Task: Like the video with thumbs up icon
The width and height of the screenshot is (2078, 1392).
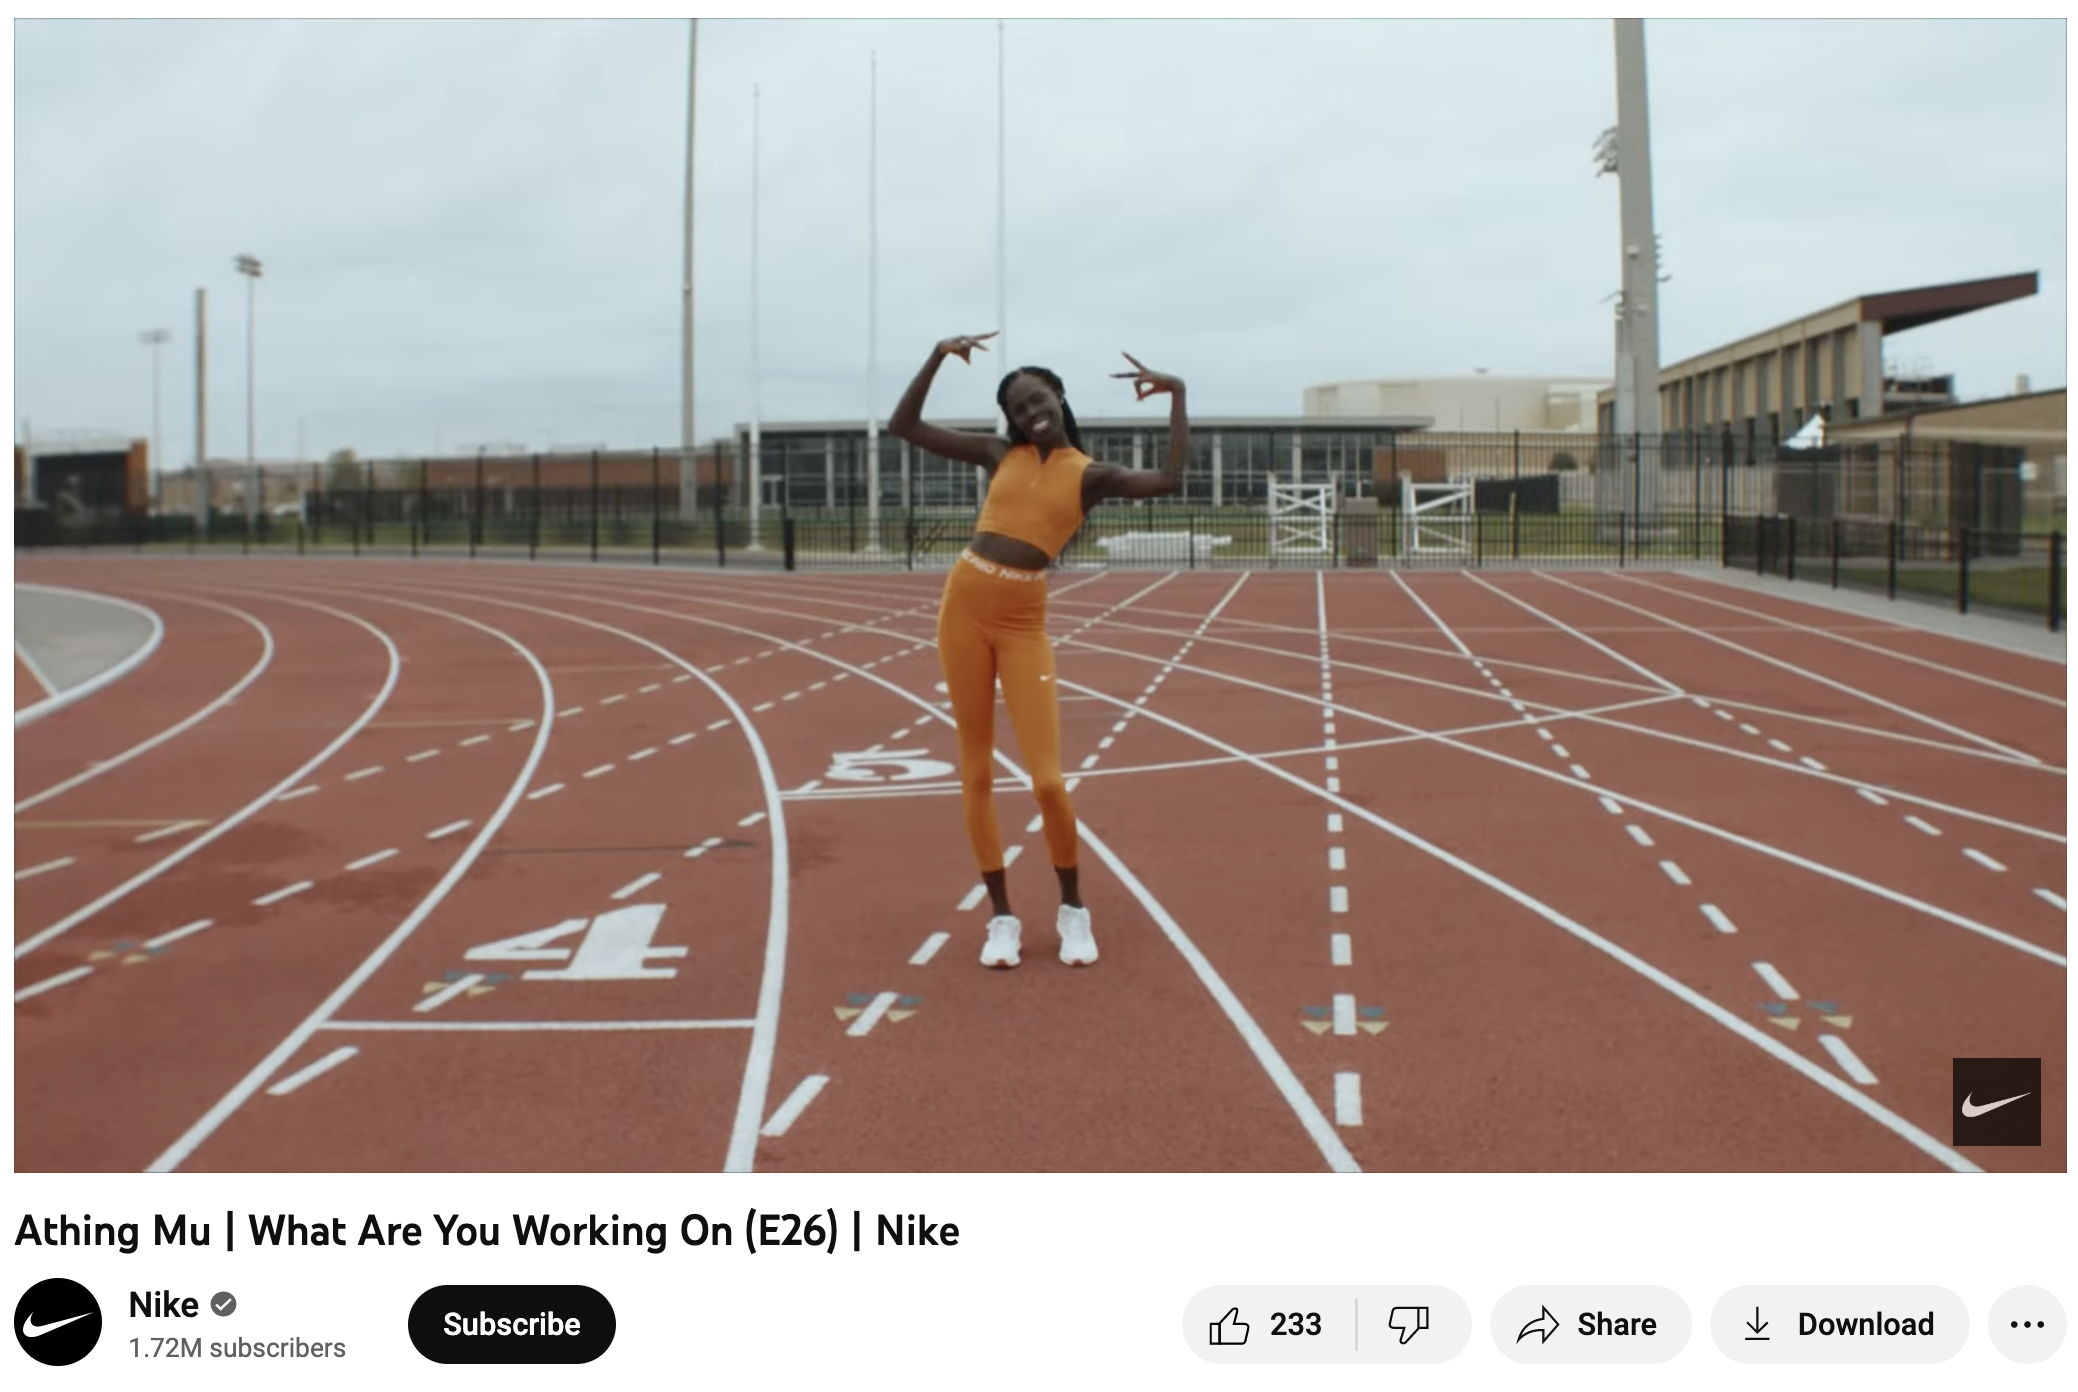Action: (1229, 1324)
